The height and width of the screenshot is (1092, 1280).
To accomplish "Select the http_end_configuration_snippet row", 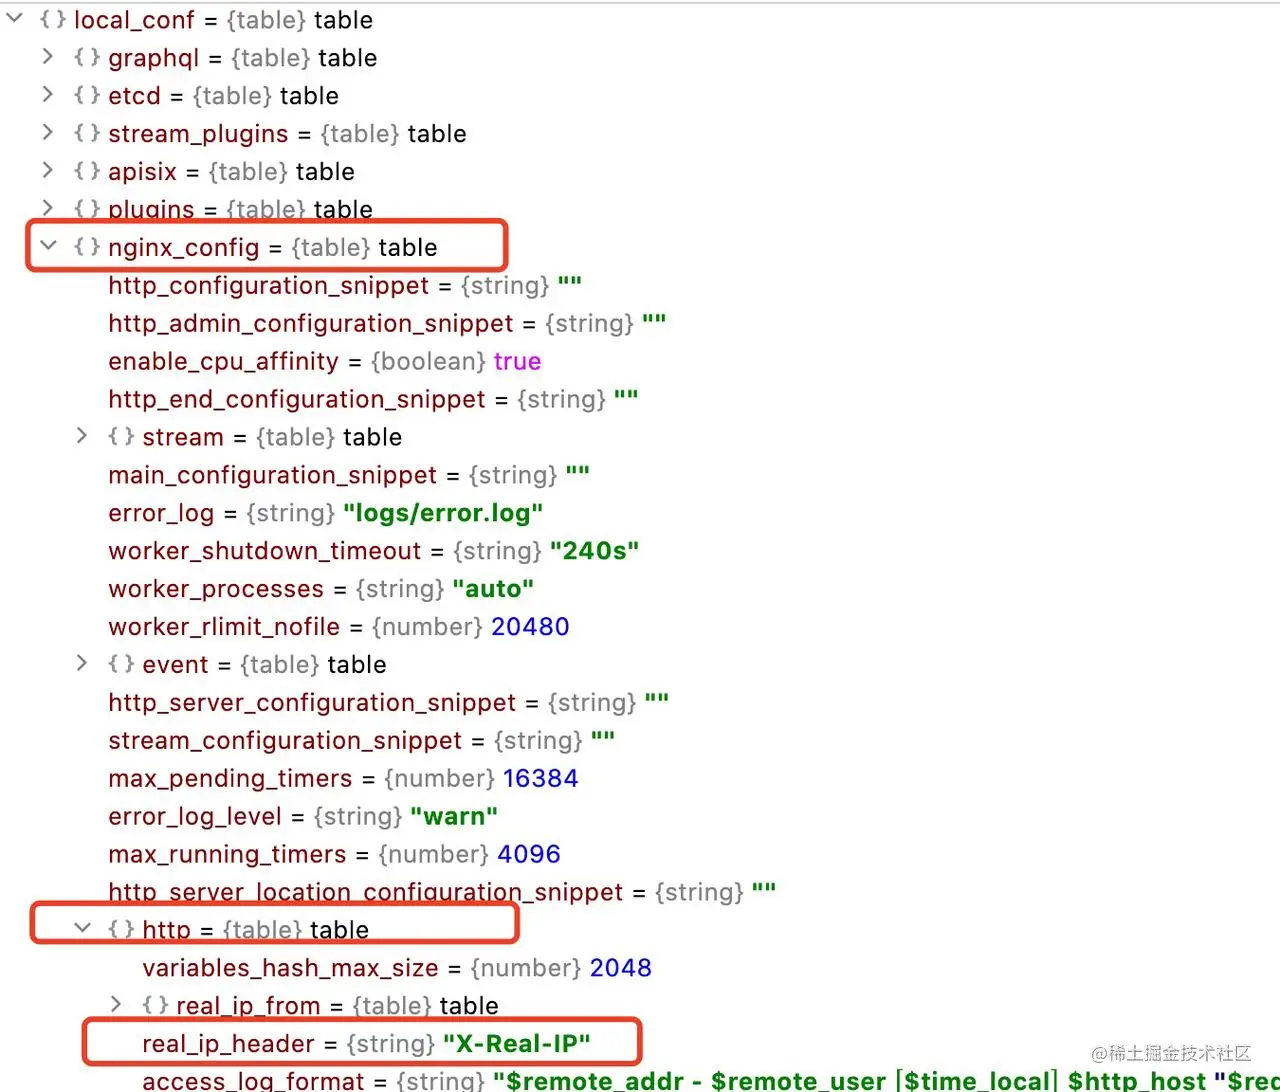I will tap(373, 399).
